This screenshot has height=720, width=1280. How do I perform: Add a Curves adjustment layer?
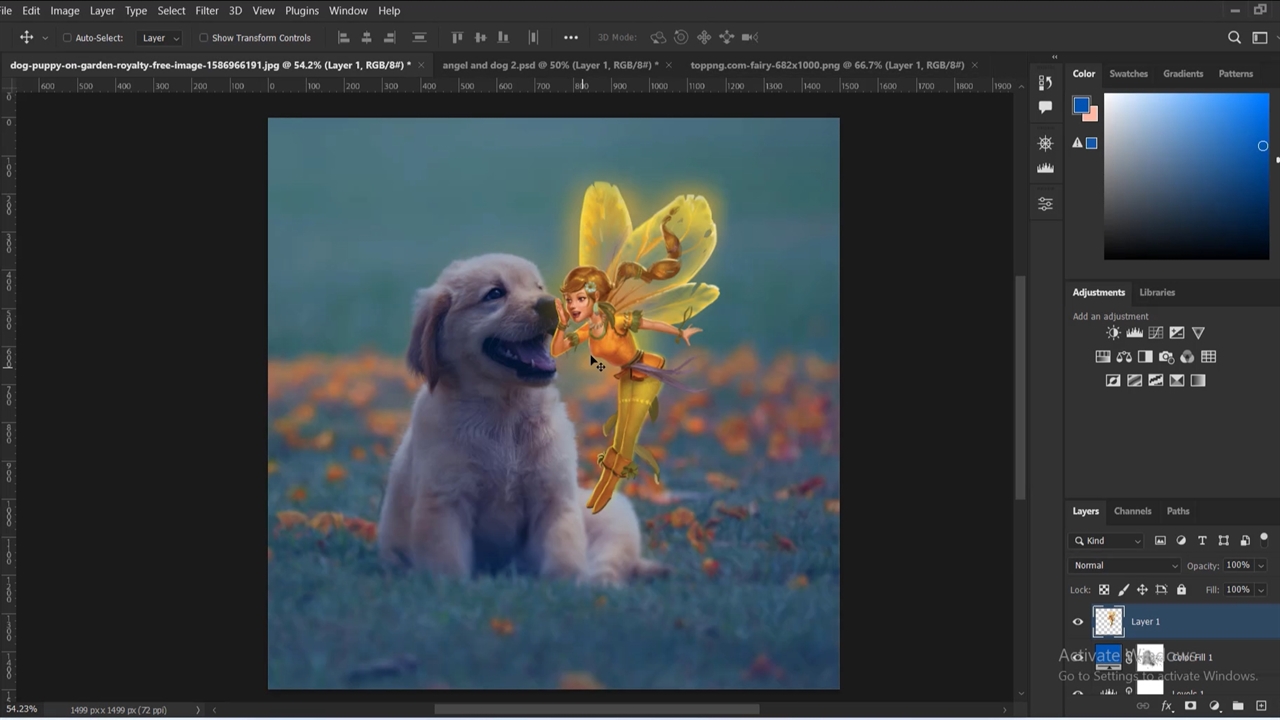[1155, 333]
